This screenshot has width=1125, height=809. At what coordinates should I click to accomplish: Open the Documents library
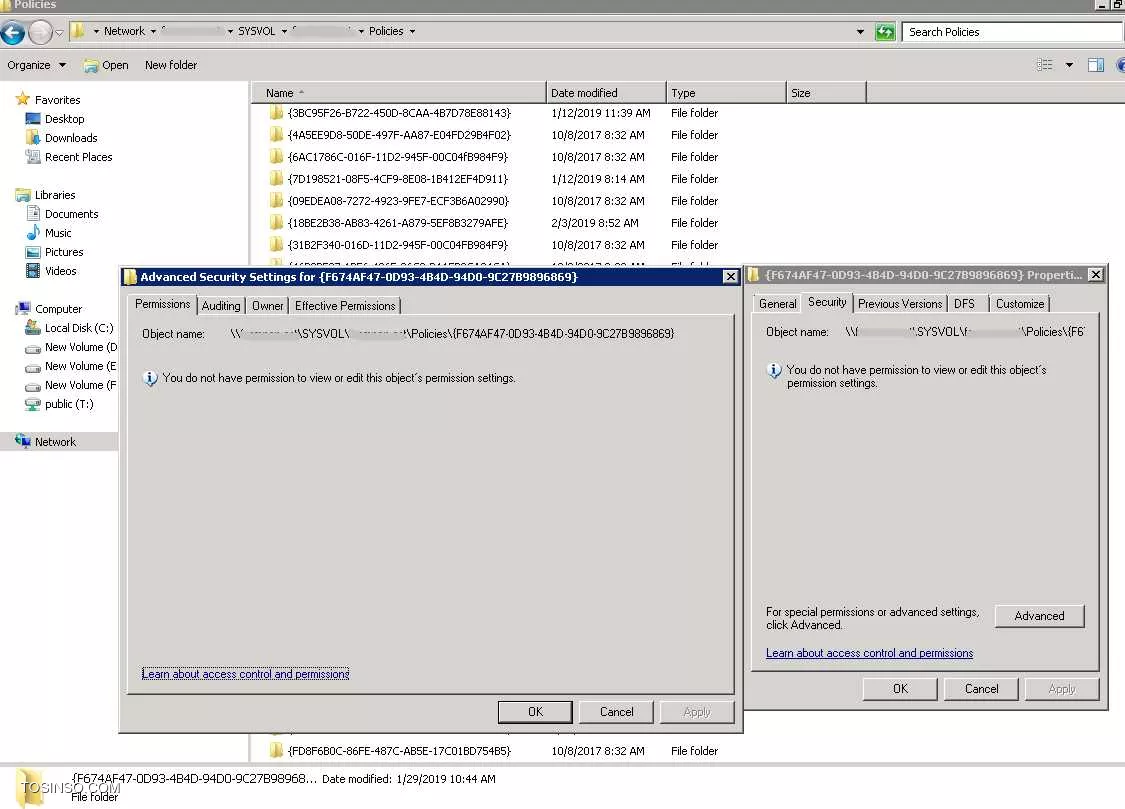[71, 214]
